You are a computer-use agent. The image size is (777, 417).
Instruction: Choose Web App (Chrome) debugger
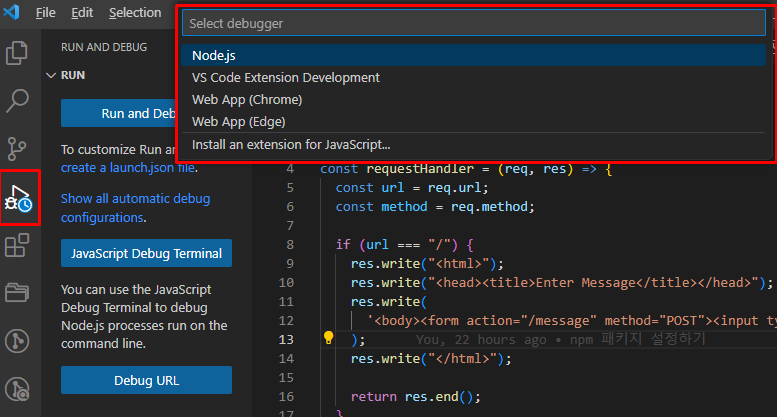473,100
